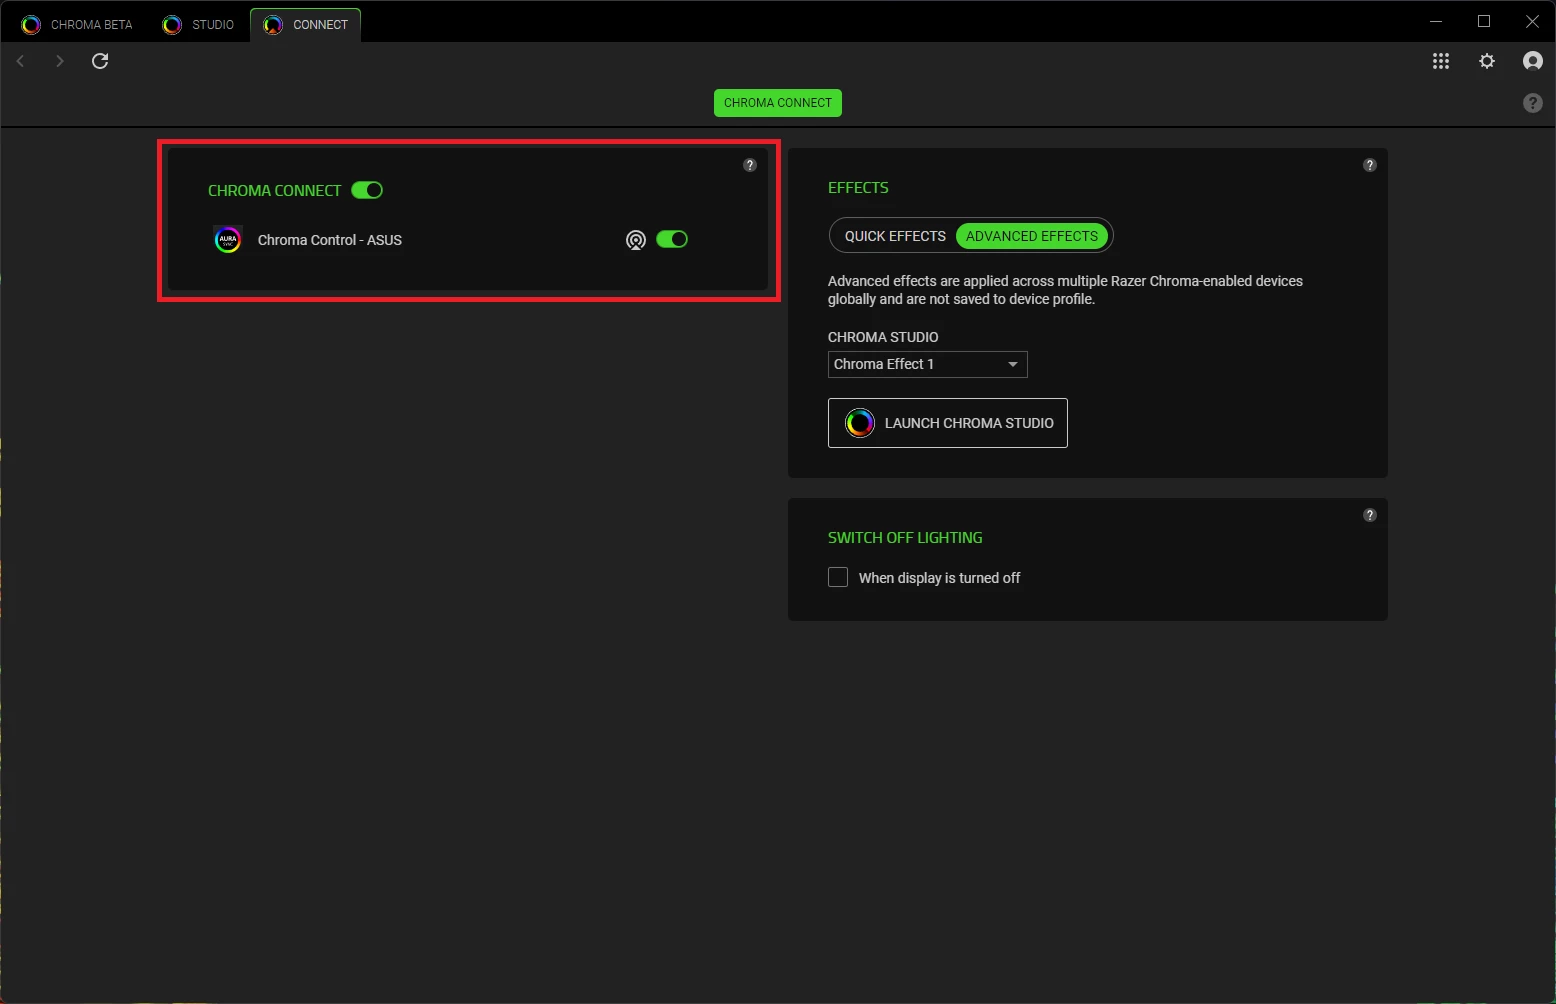
Task: Close the Razer Synapse window
Action: (1532, 21)
